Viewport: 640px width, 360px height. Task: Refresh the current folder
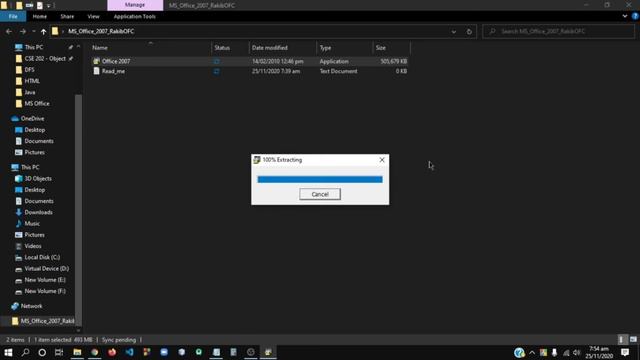click(x=469, y=31)
